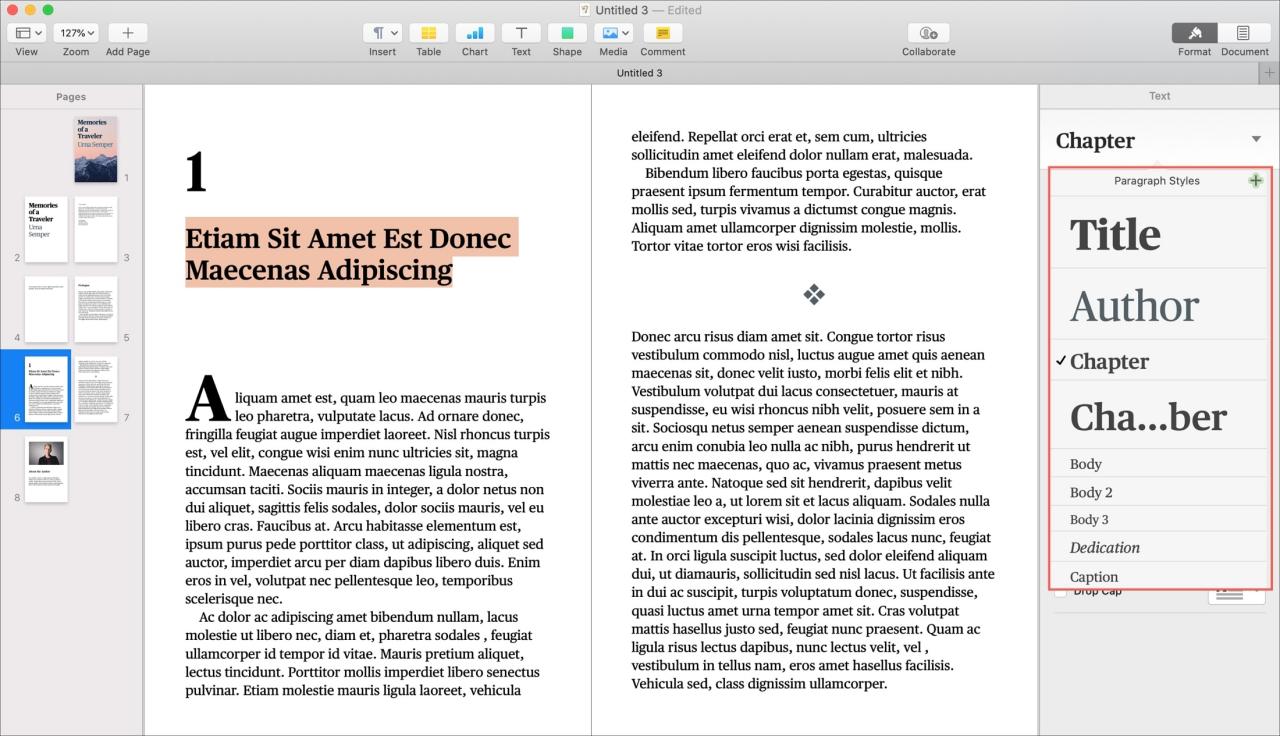The height and width of the screenshot is (736, 1280).
Task: Apply the Body paragraph style
Action: (x=1158, y=464)
